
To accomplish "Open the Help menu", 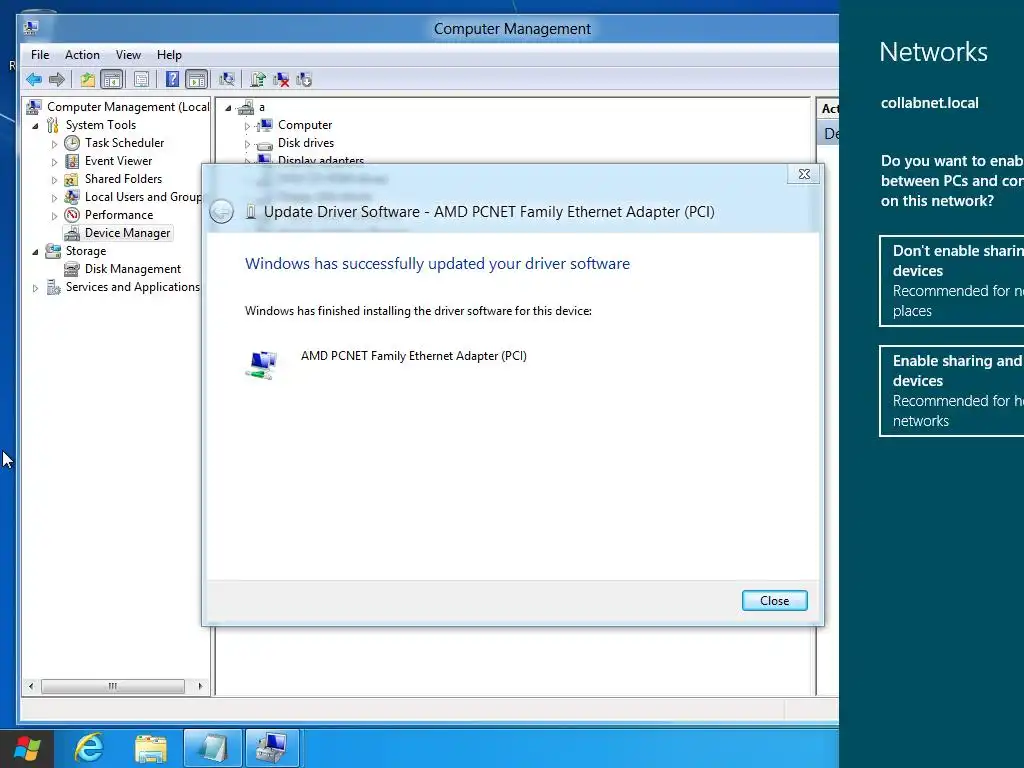I will [x=169, y=55].
